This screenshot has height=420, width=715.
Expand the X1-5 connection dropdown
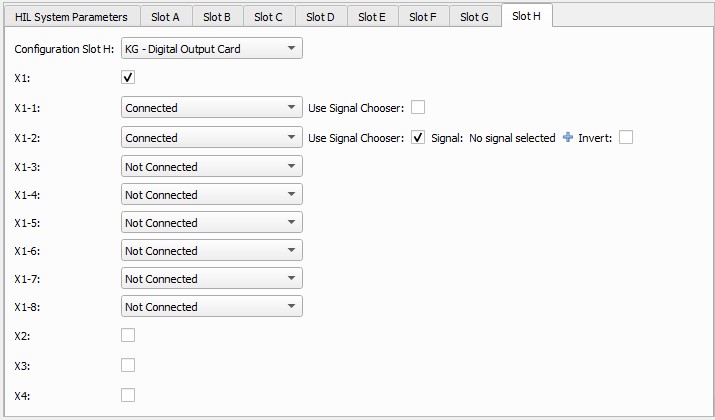pos(212,223)
